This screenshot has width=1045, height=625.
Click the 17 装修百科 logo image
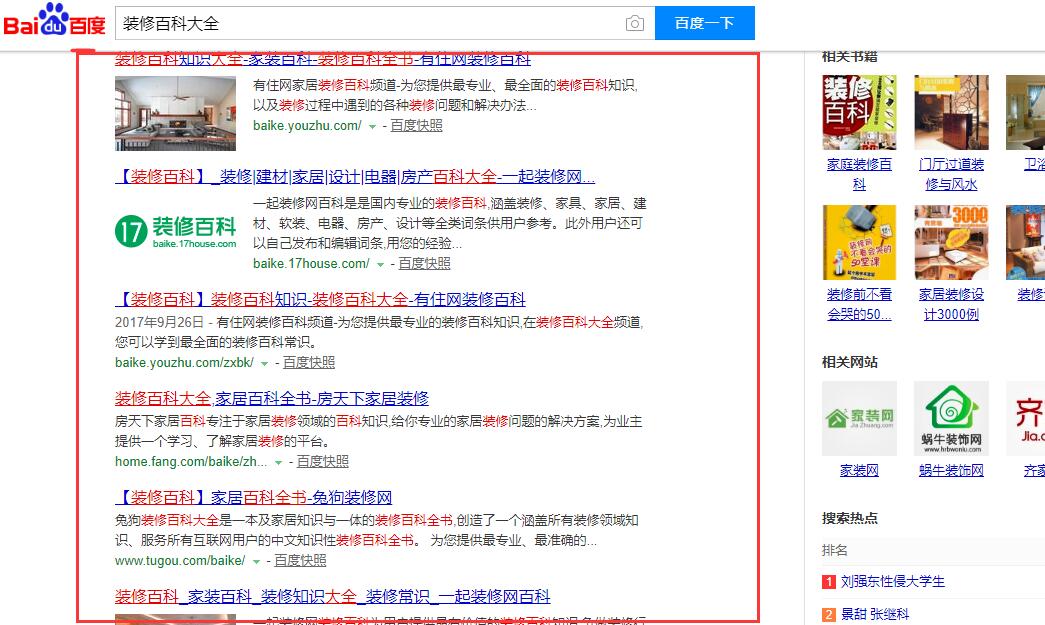(x=175, y=231)
